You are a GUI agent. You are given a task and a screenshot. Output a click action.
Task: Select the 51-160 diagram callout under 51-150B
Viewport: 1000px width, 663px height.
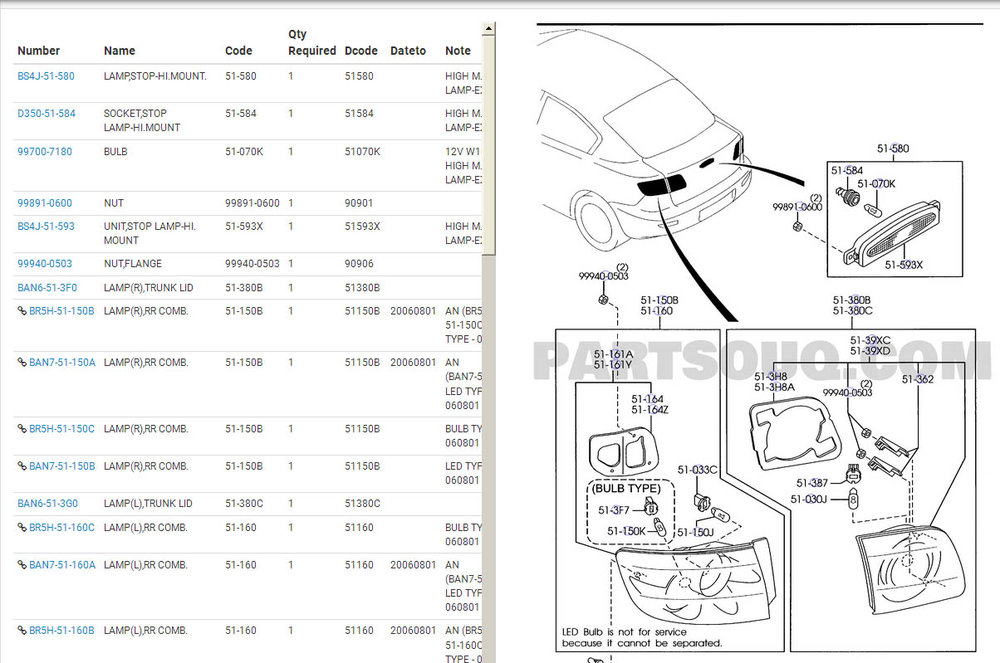pyautogui.click(x=656, y=311)
